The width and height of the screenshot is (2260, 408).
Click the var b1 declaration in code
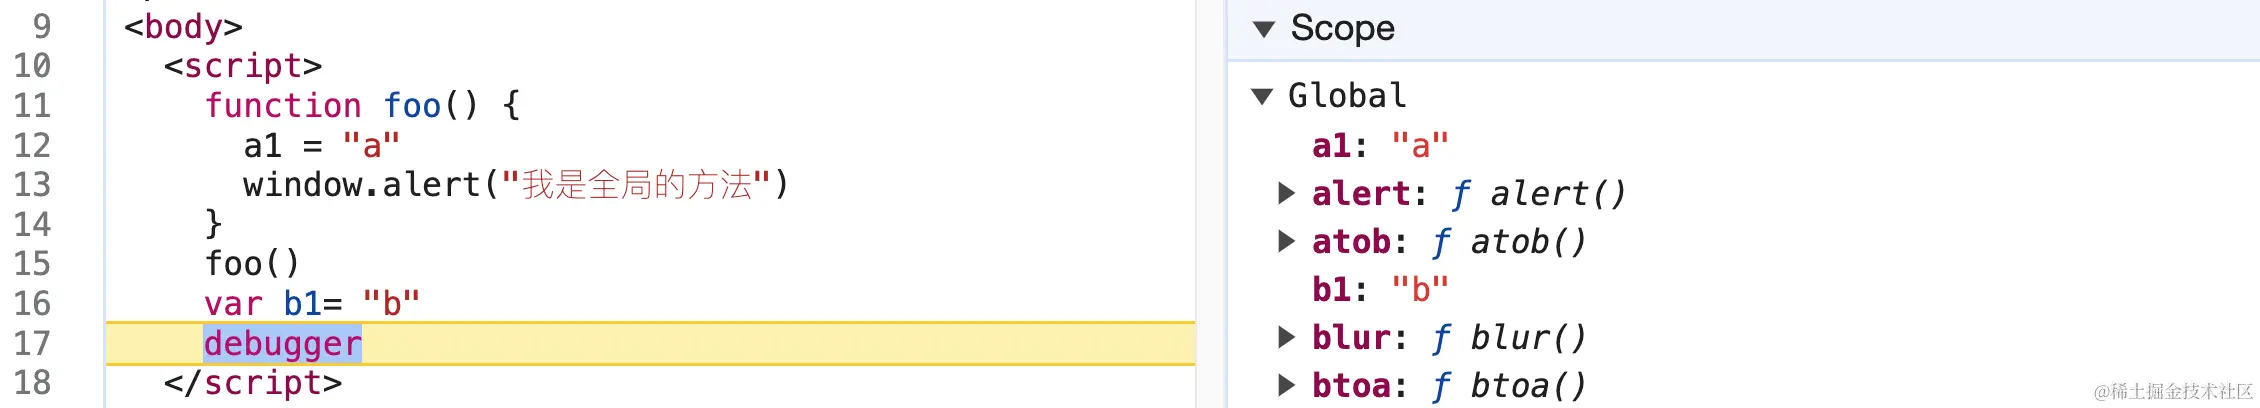coord(302,303)
